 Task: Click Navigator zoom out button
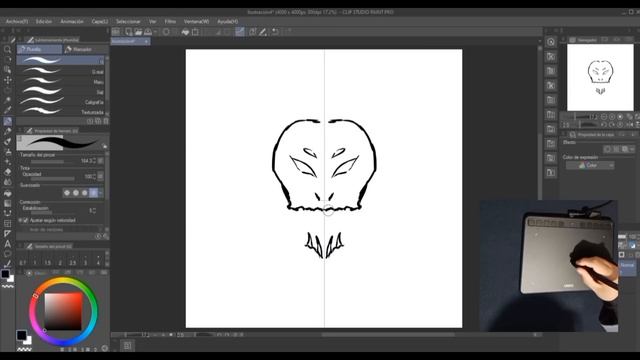click(604, 117)
